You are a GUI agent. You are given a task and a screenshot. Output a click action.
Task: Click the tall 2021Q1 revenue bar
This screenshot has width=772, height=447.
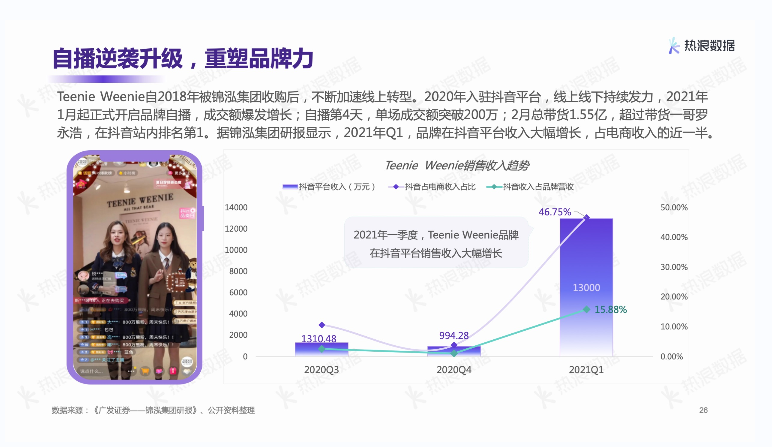(586, 287)
